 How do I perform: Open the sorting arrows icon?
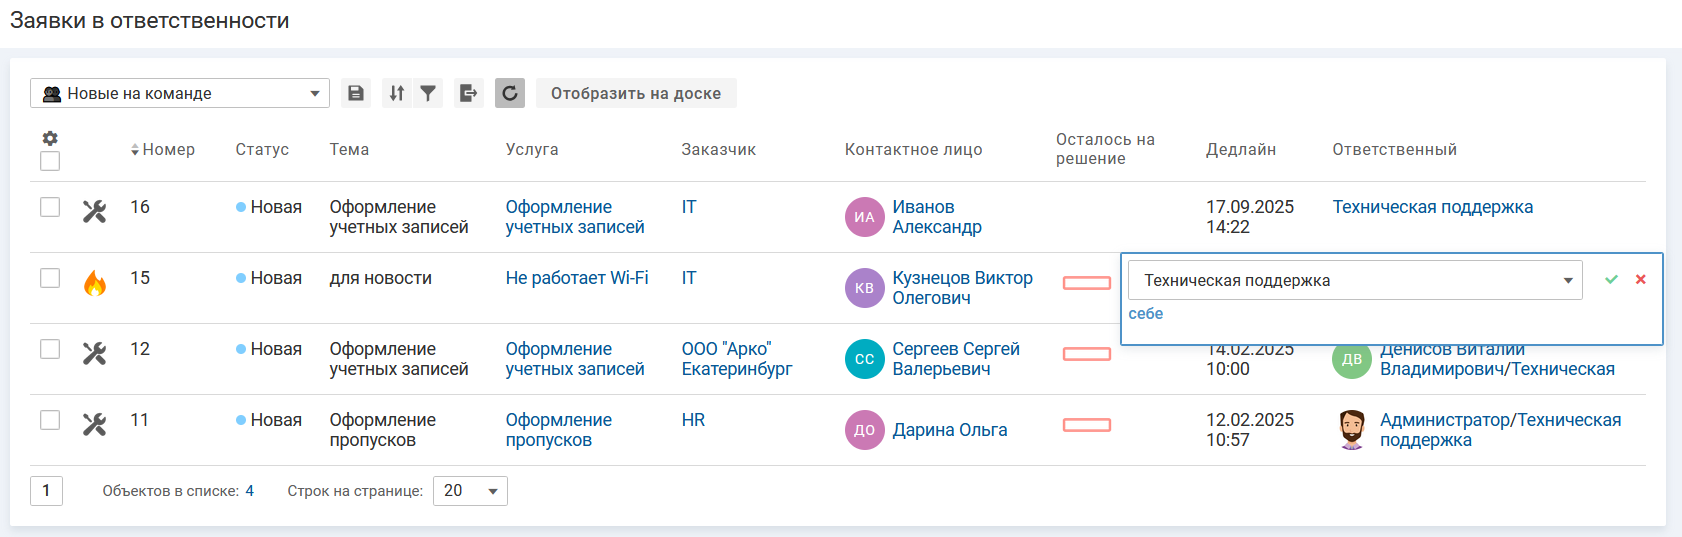point(397,93)
